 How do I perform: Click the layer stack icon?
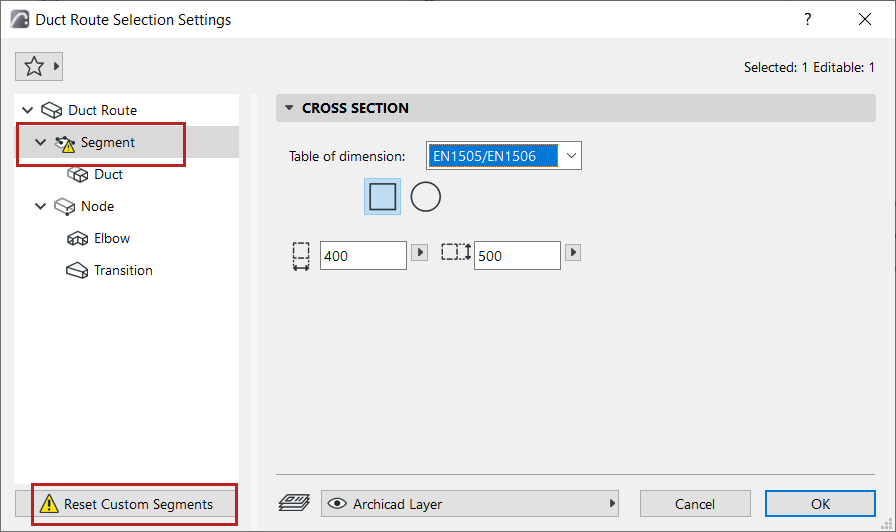[295, 504]
